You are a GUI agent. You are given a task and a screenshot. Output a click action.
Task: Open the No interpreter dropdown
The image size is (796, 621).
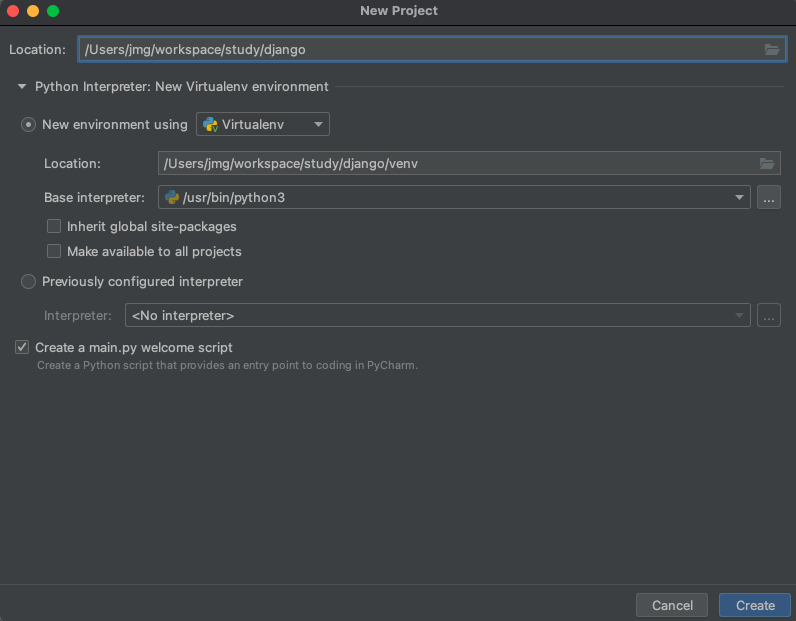point(438,315)
